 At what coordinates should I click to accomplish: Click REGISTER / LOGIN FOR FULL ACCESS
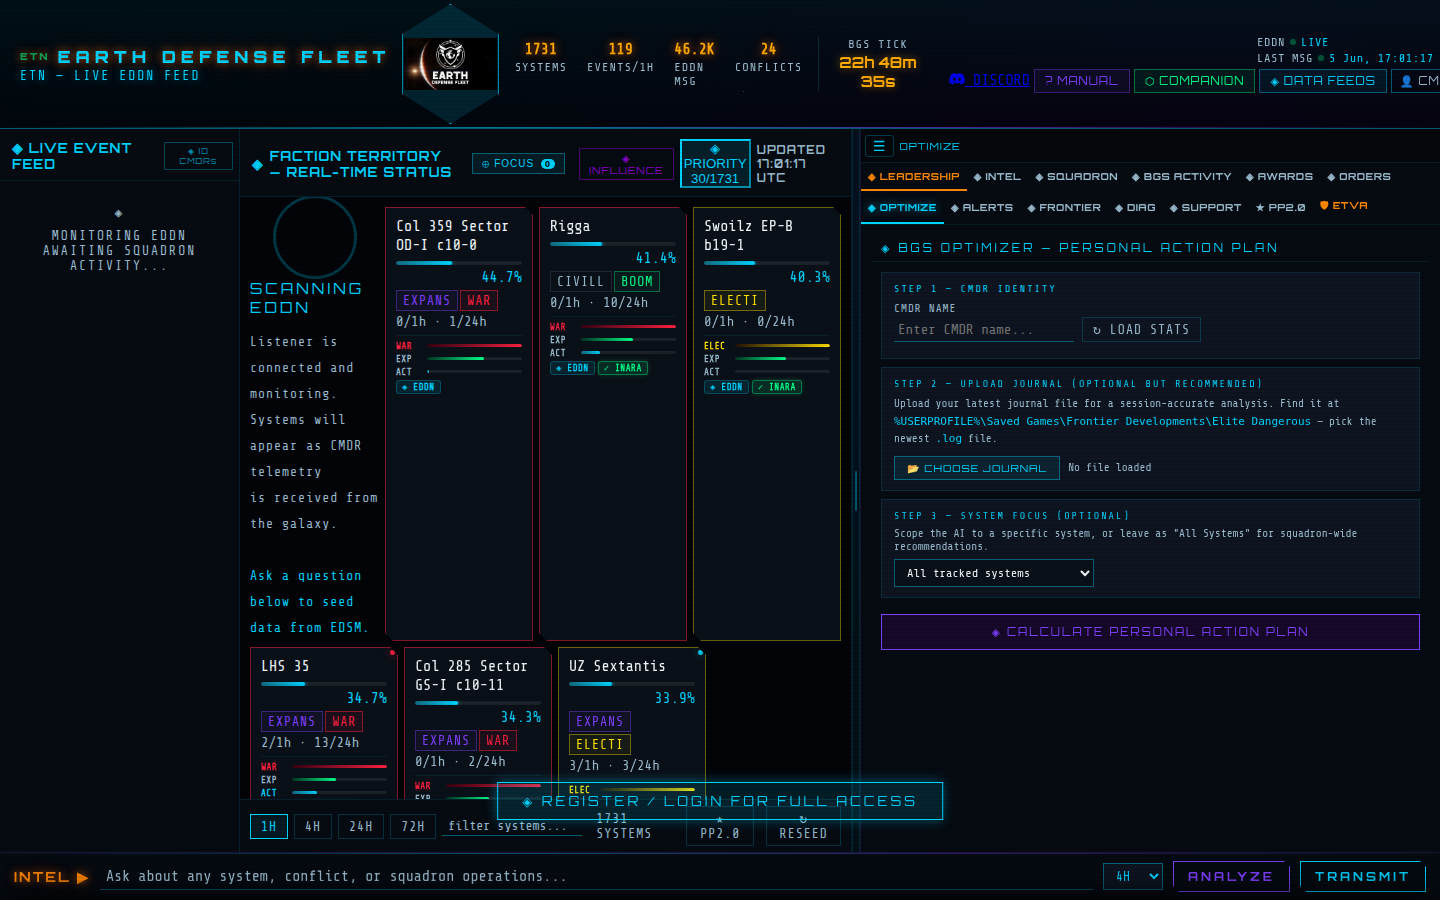(720, 801)
